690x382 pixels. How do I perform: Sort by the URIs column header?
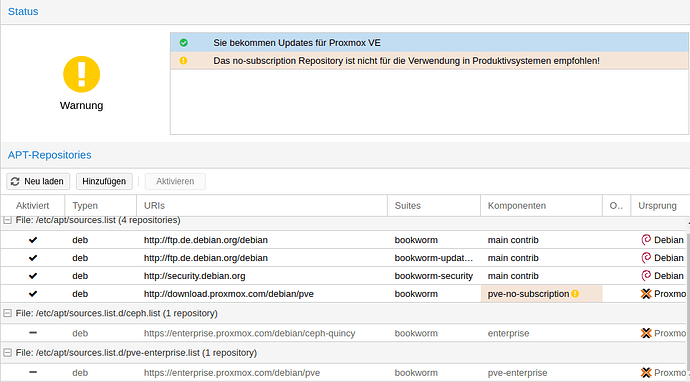tap(262, 206)
